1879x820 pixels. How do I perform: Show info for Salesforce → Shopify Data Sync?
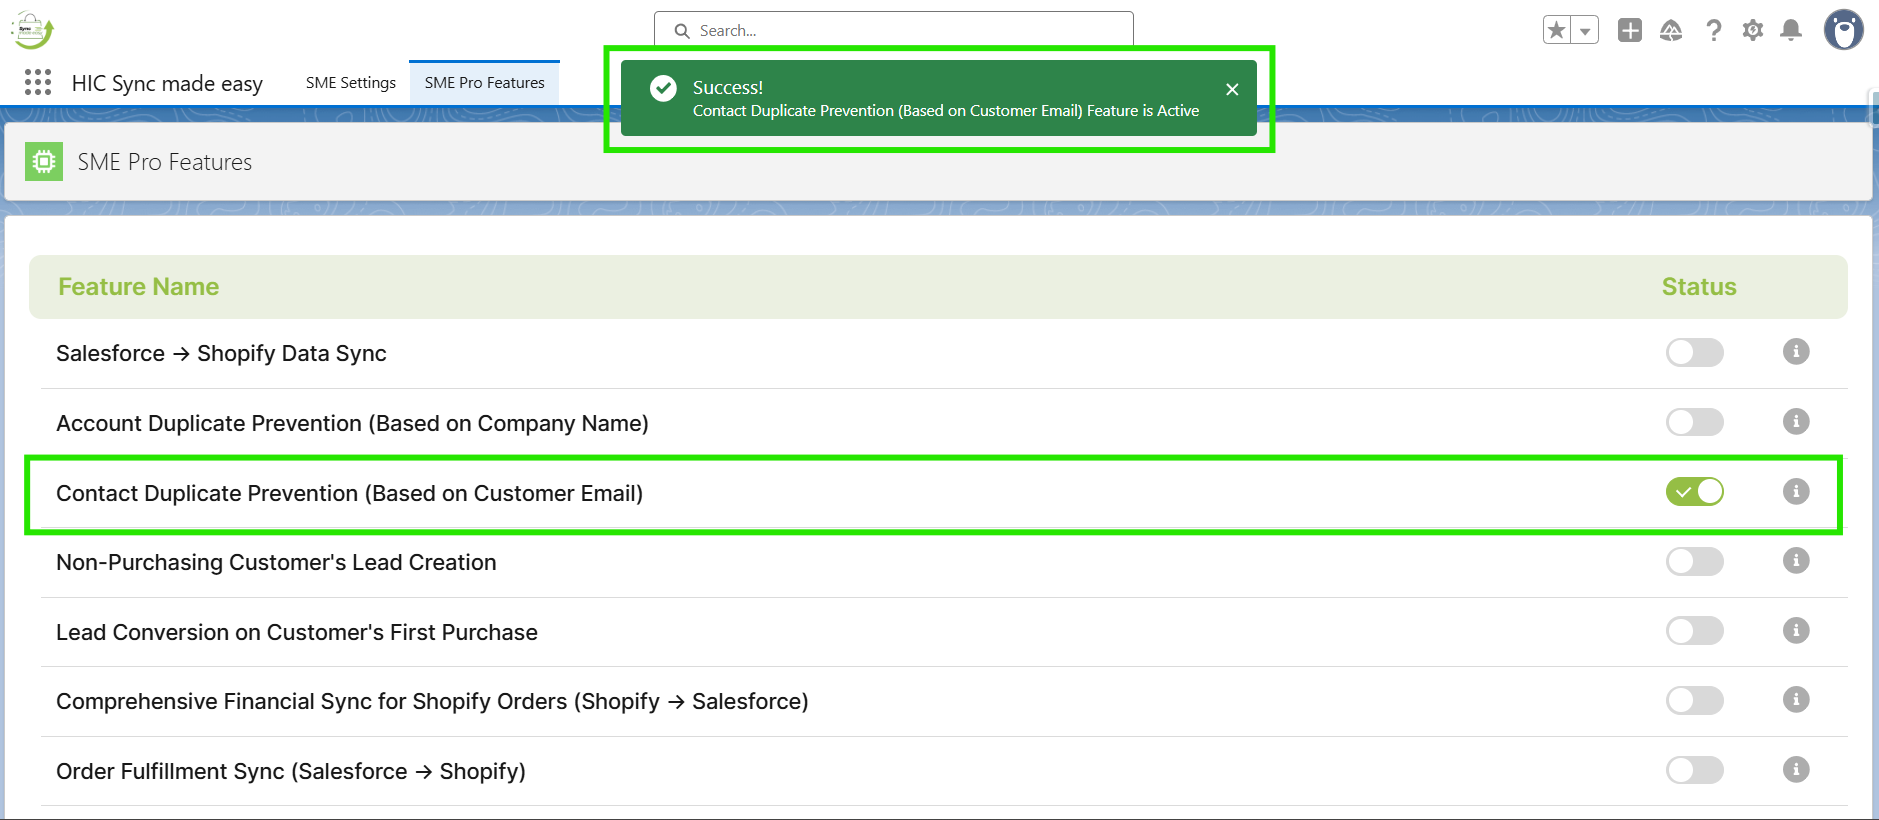pos(1796,352)
